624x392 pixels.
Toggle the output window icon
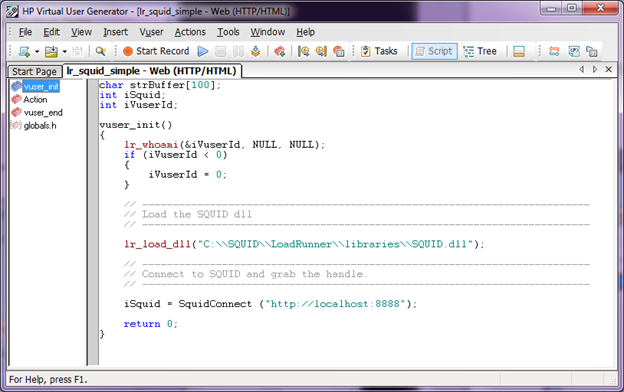click(x=519, y=51)
